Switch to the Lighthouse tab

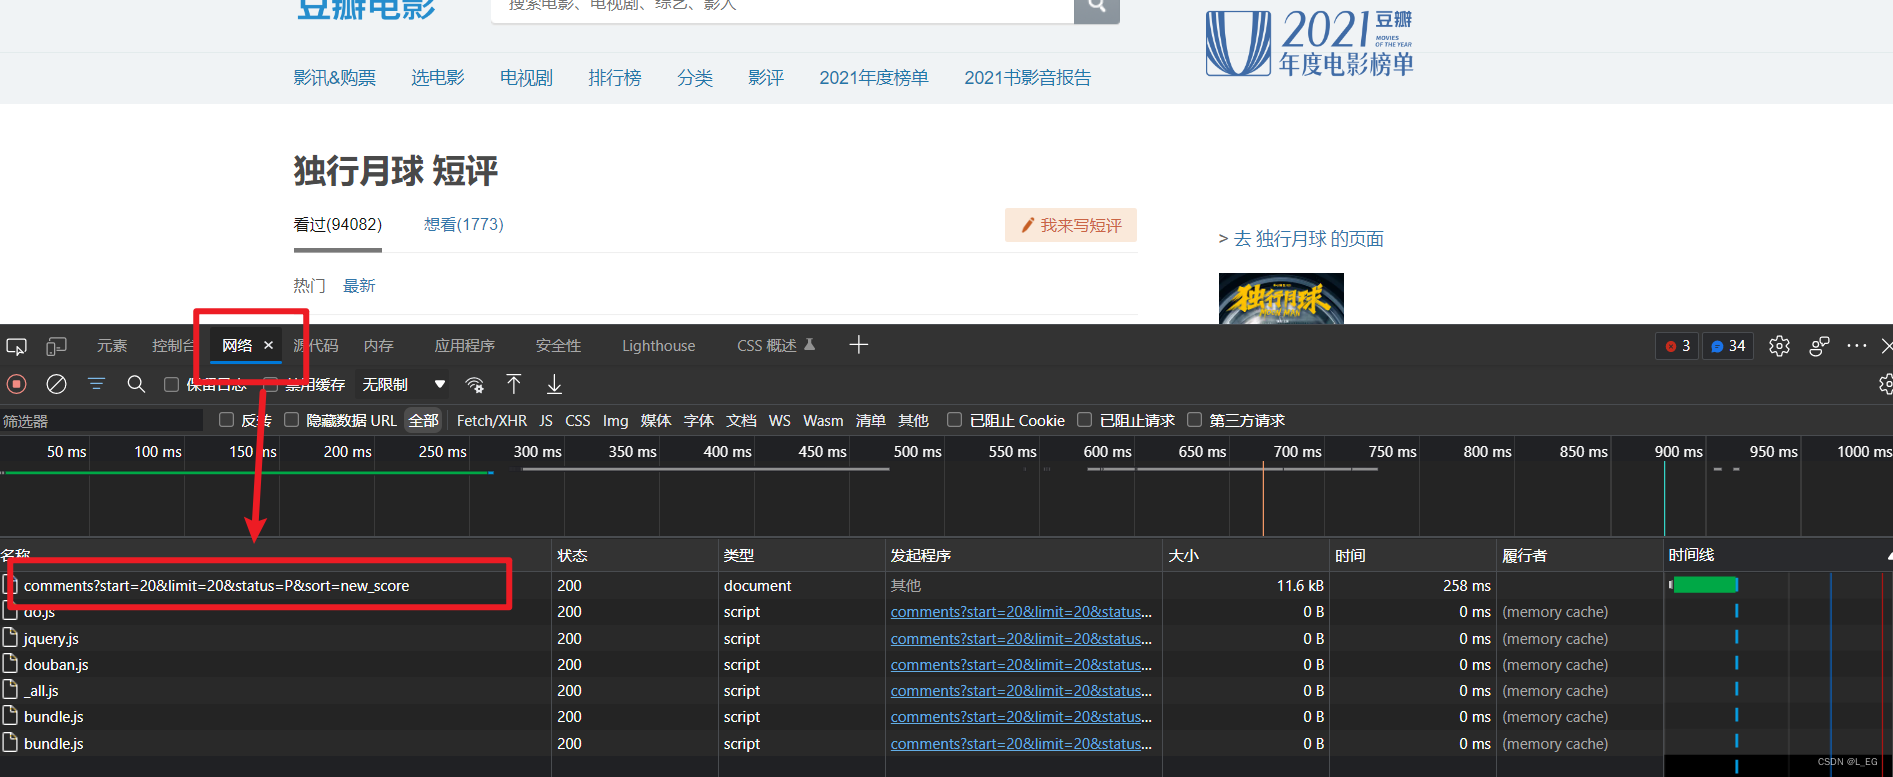658,346
